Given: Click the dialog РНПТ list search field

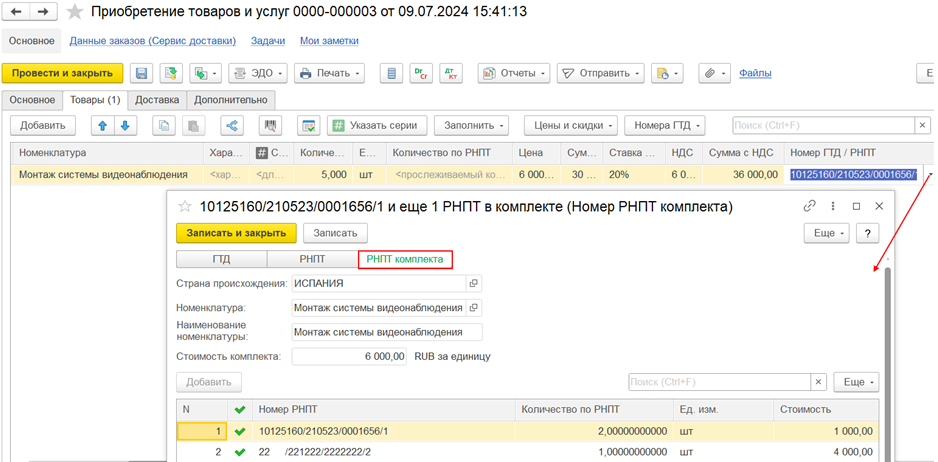Looking at the screenshot, I should coord(719,382).
